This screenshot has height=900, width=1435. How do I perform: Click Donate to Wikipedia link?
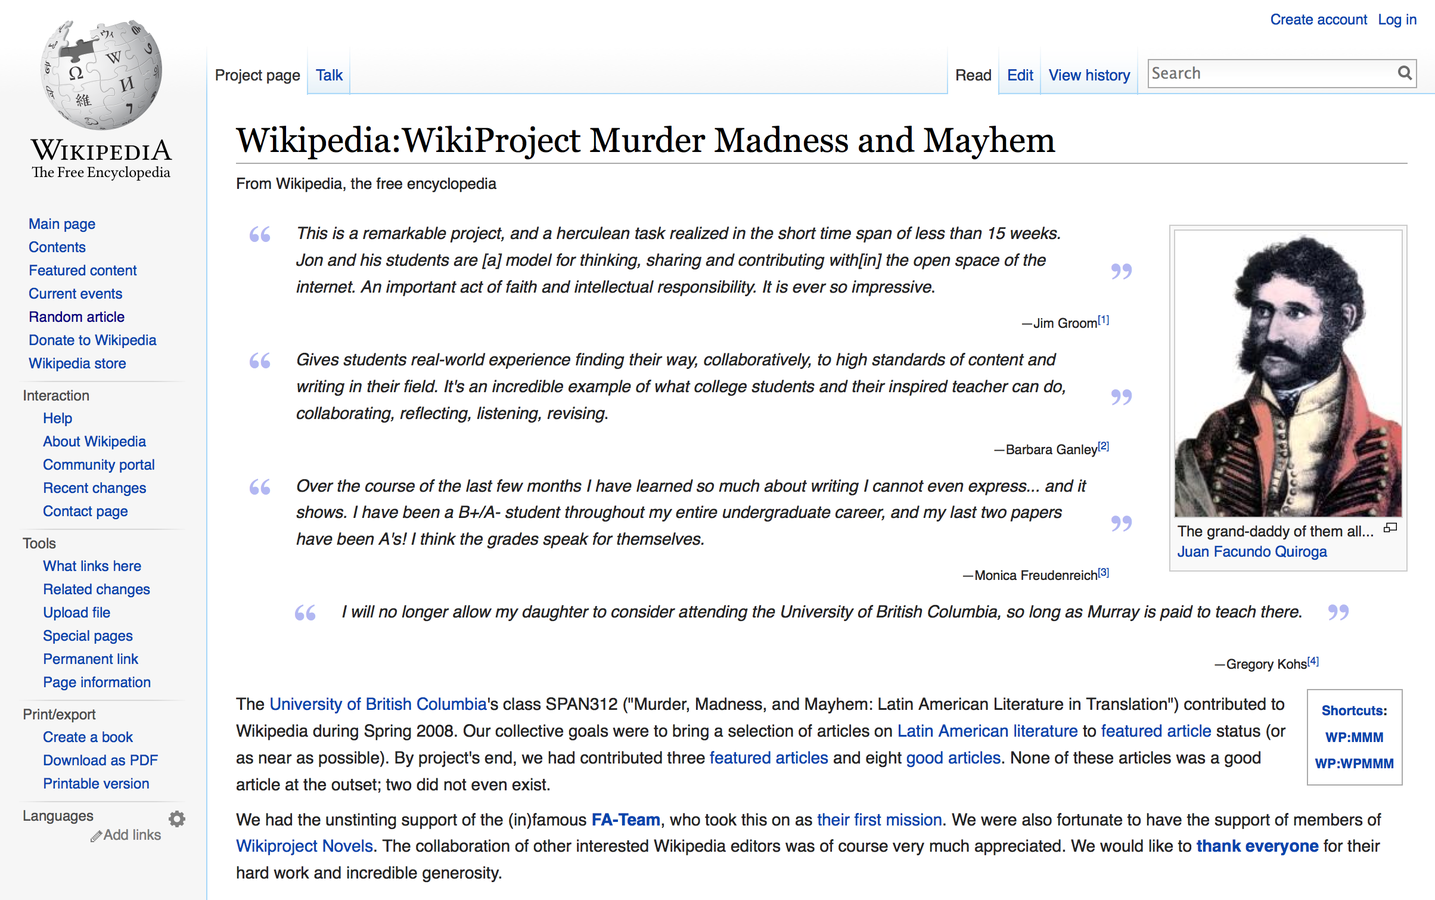93,340
